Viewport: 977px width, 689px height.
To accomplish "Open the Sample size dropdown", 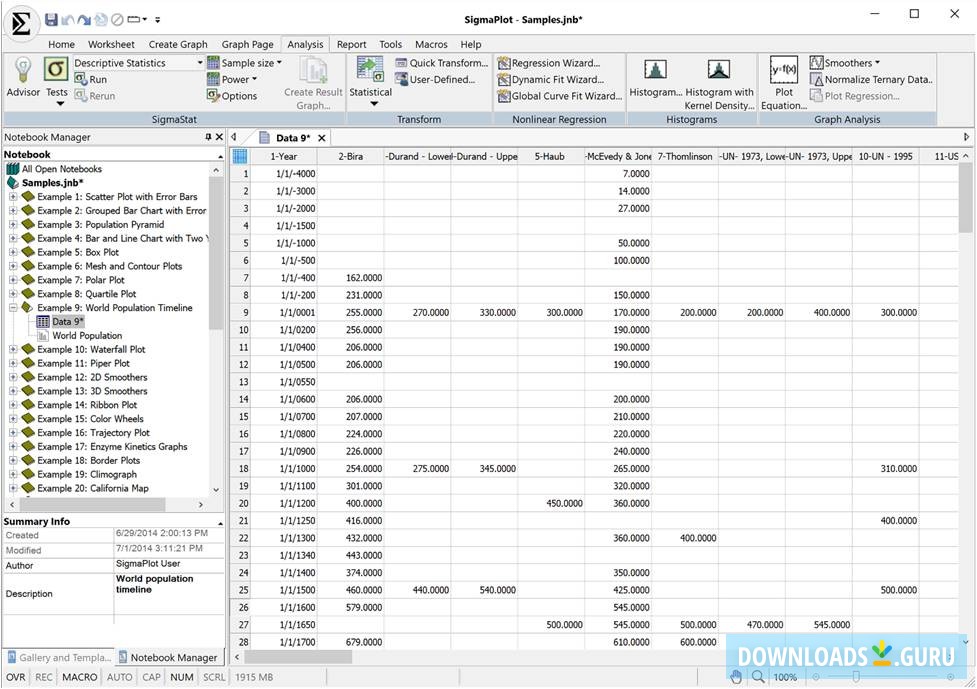I will click(244, 63).
